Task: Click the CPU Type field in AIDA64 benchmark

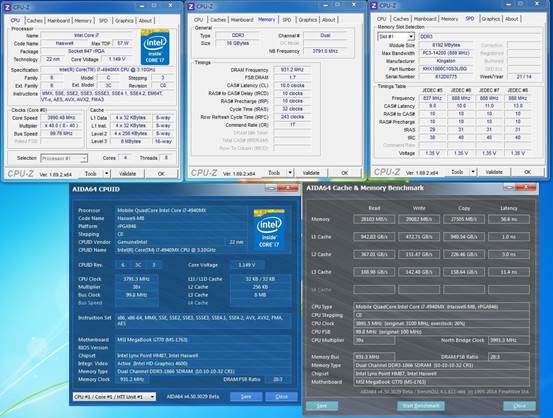Action: point(441,307)
